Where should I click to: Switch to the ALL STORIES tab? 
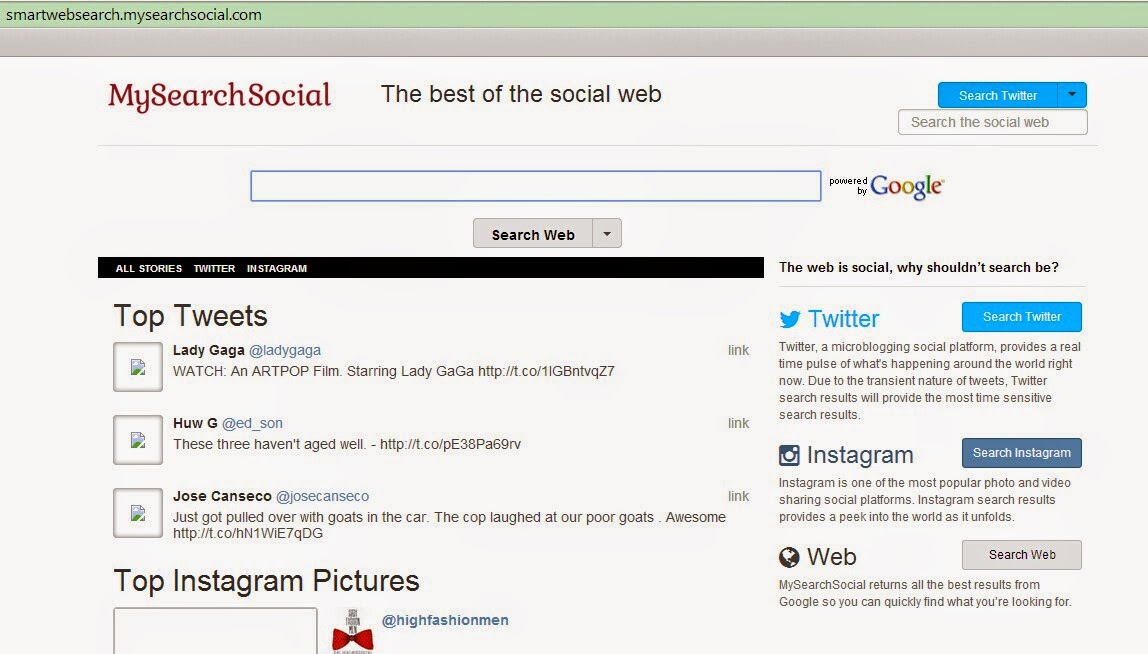click(149, 269)
